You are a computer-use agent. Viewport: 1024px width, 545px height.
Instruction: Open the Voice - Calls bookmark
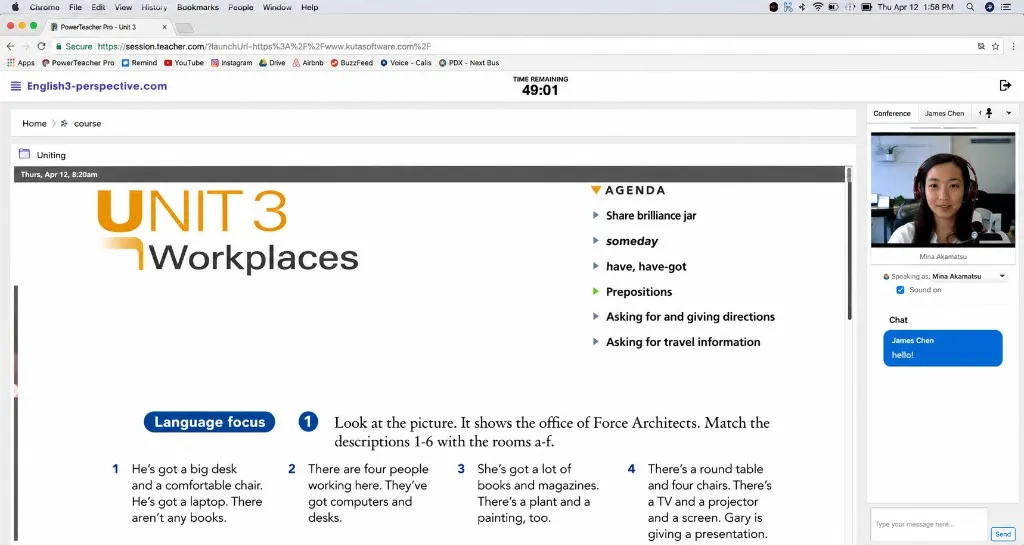tap(406, 63)
